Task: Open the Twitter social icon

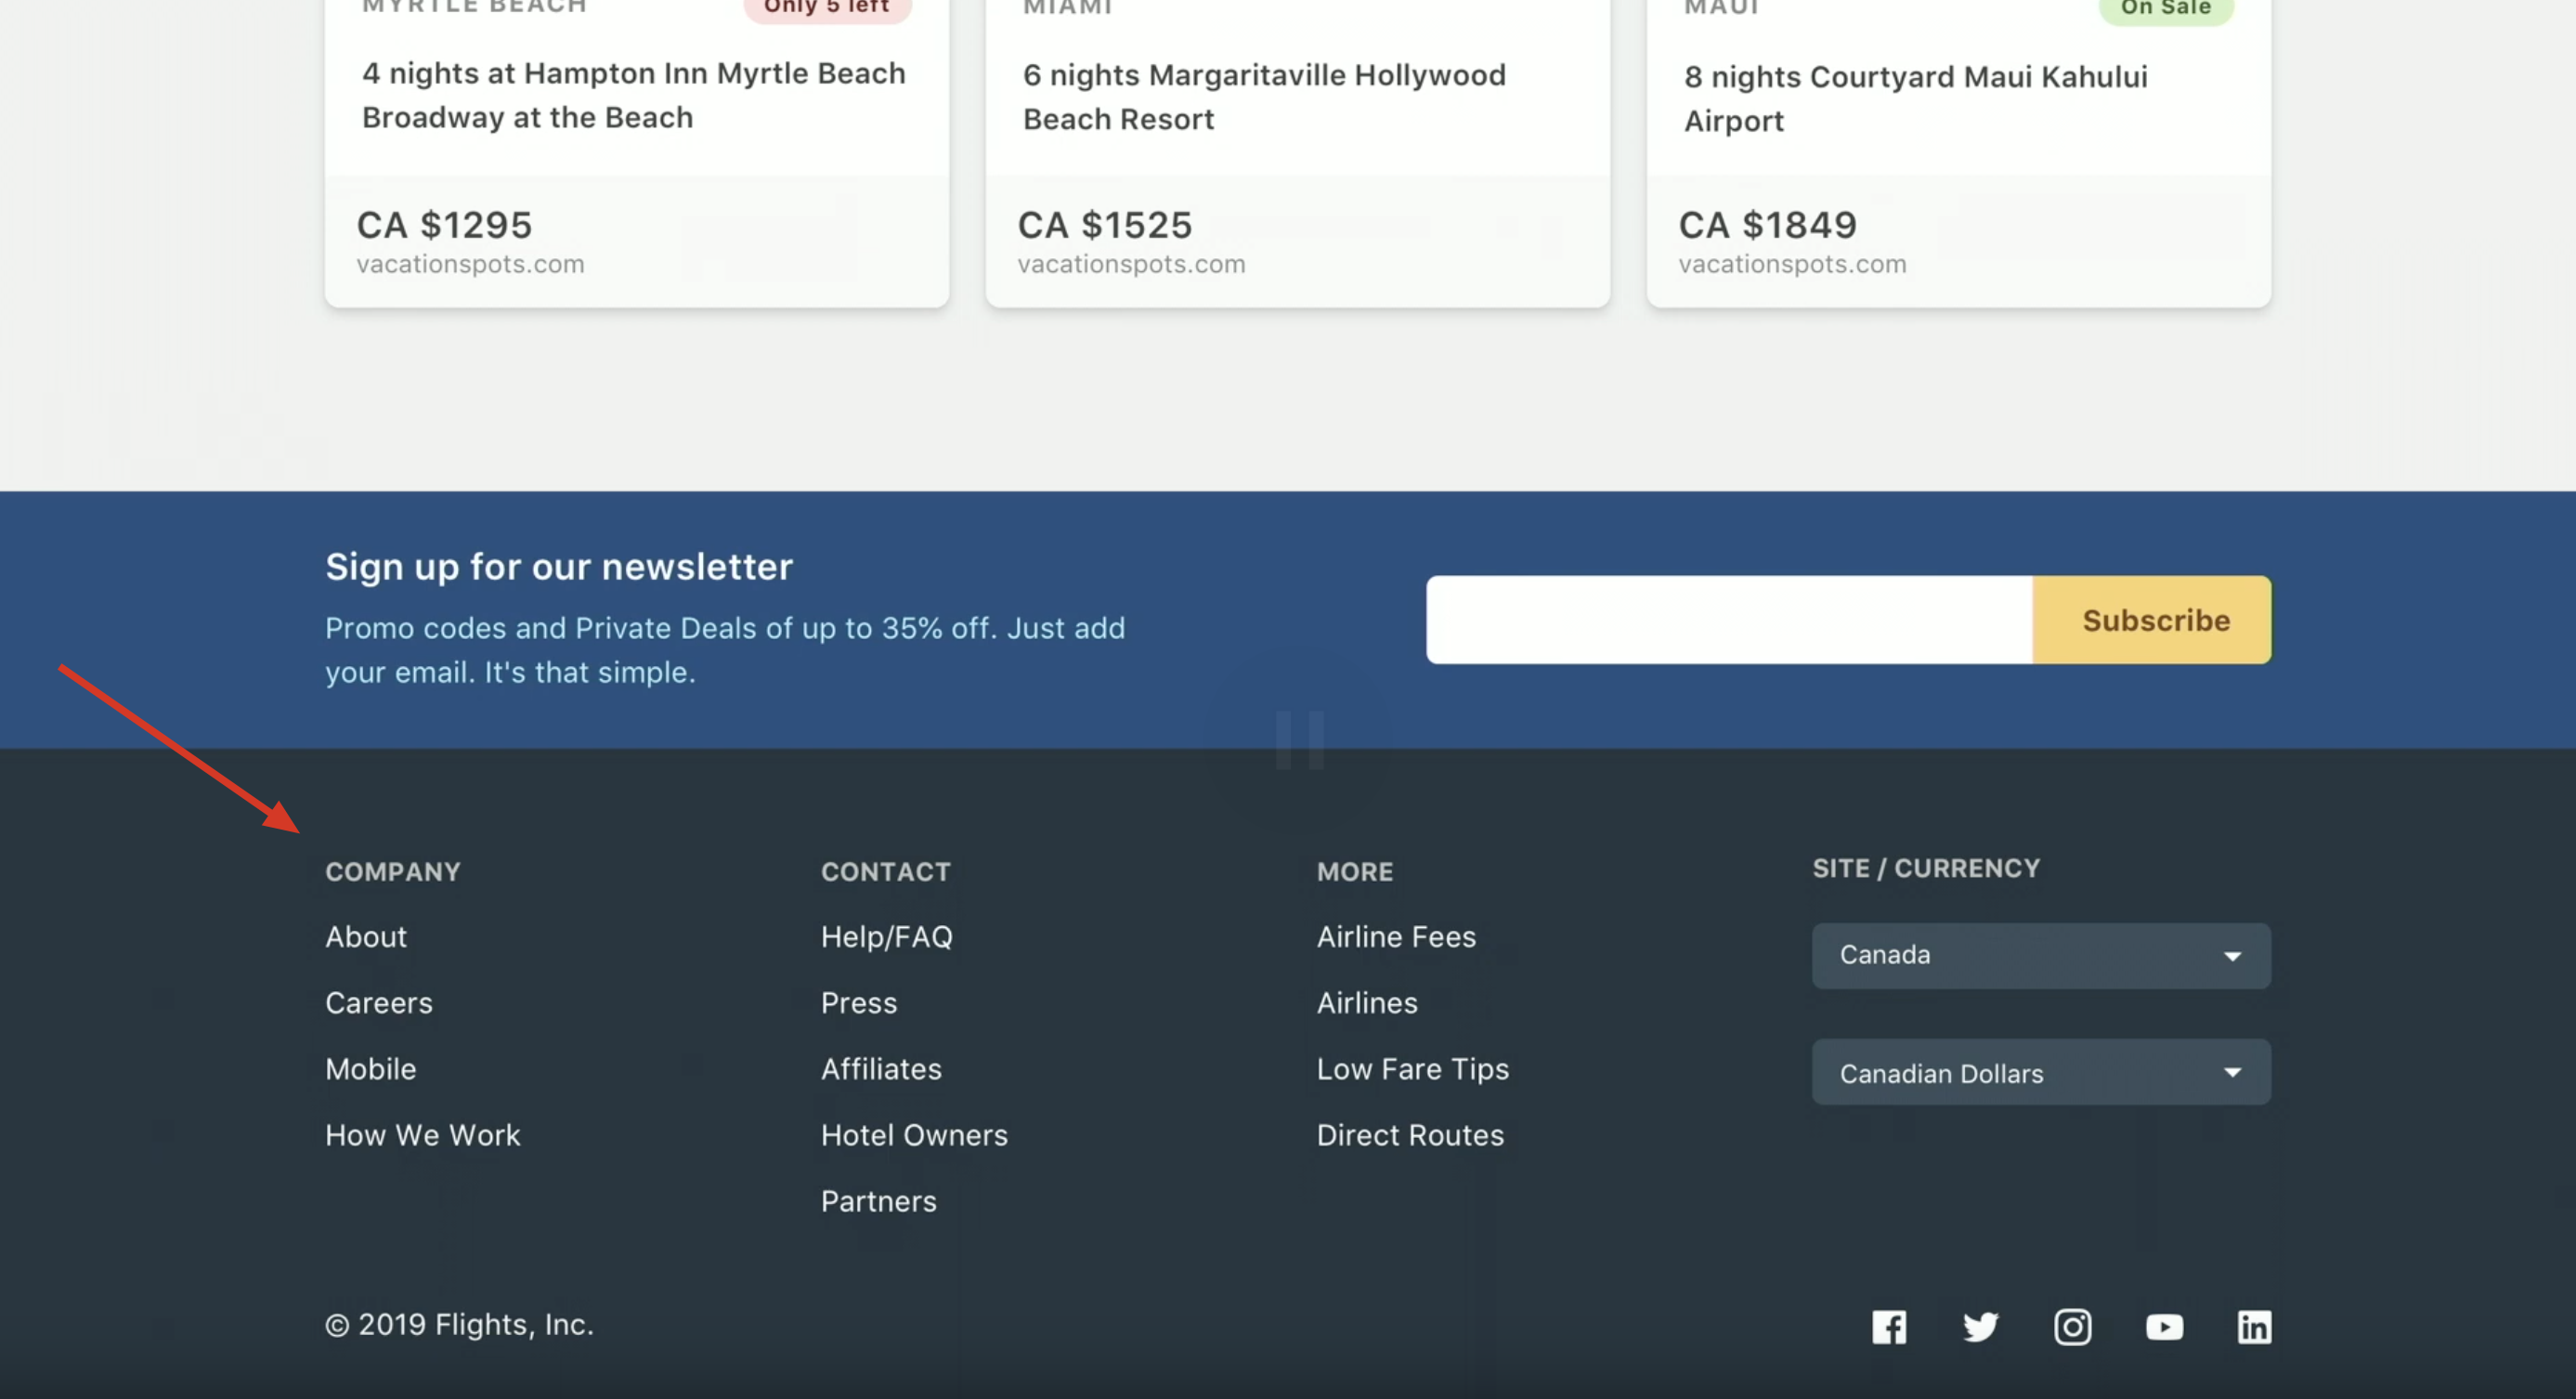Action: pyautogui.click(x=1980, y=1327)
